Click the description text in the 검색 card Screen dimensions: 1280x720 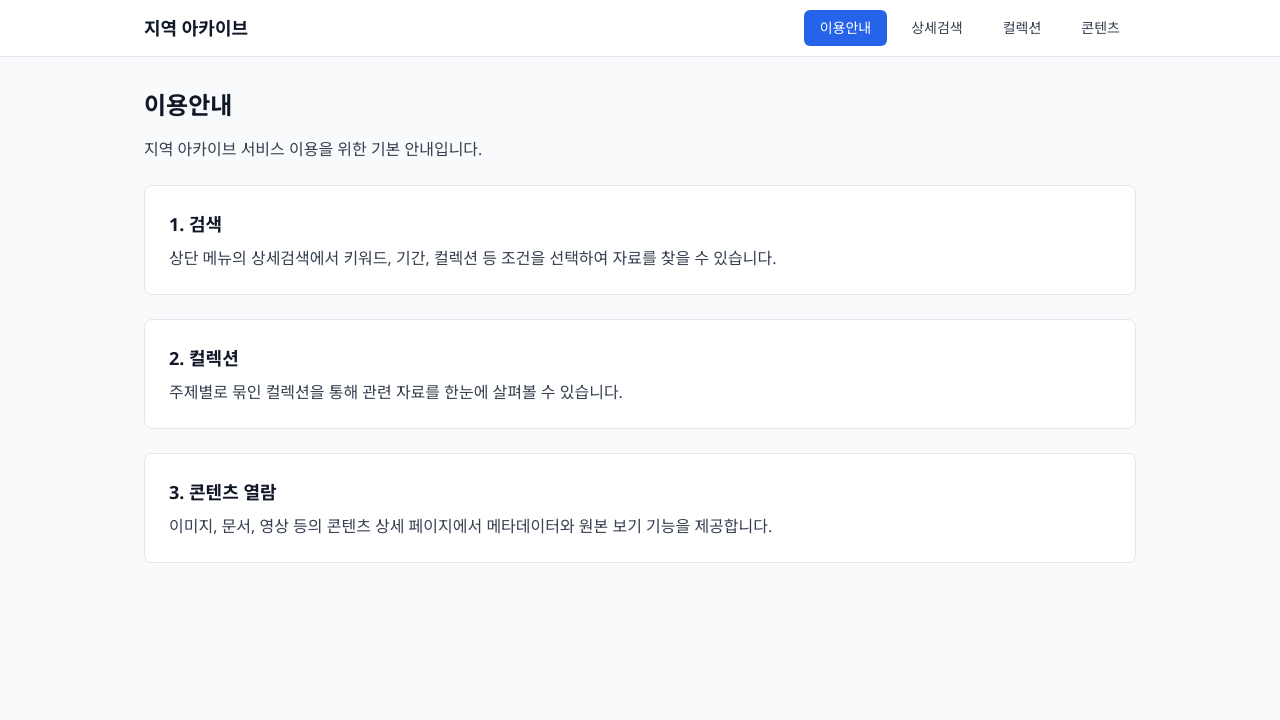pyautogui.click(x=472, y=258)
